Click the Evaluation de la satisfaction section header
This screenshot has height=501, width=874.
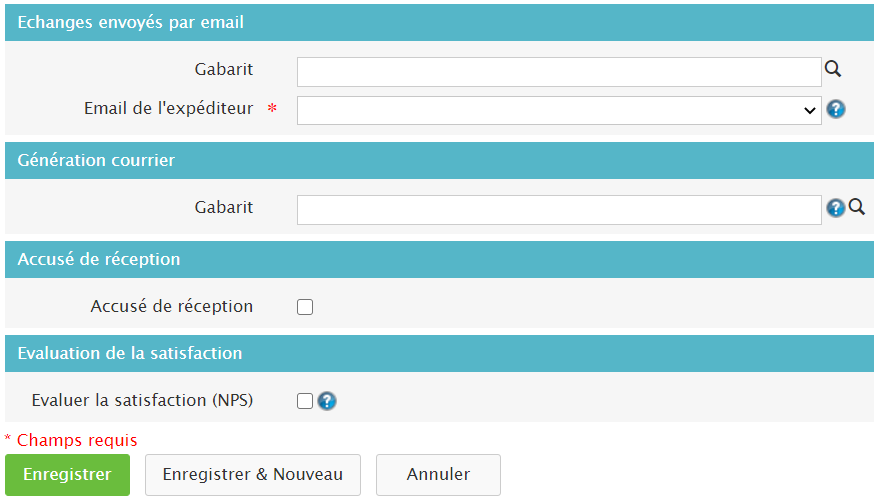(x=439, y=353)
